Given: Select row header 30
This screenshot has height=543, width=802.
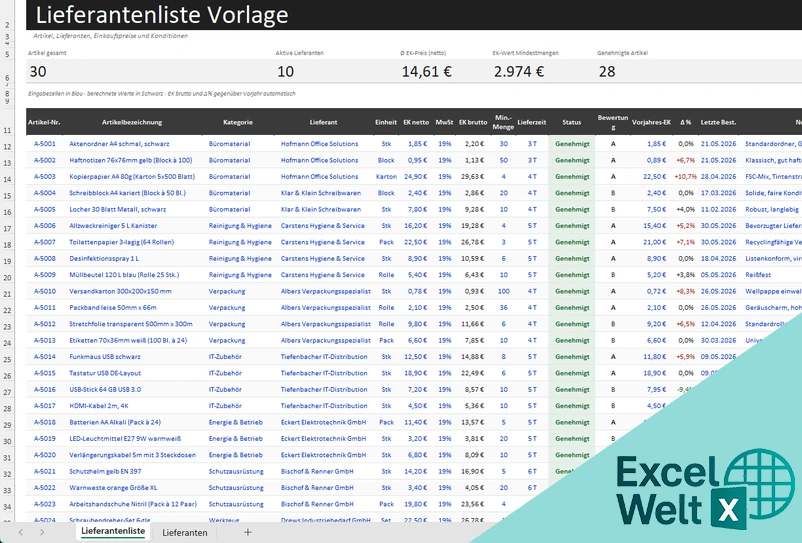Looking at the screenshot, I should tap(7, 441).
